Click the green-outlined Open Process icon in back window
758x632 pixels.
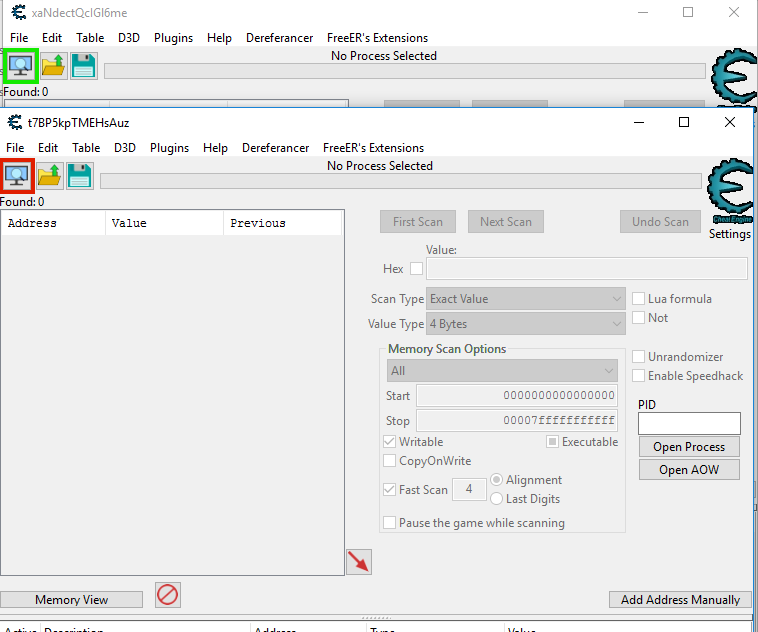pos(21,66)
